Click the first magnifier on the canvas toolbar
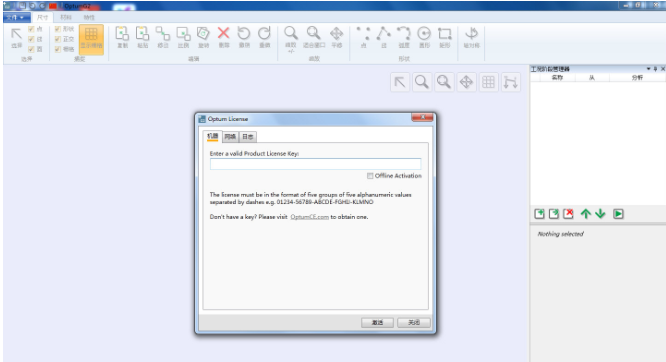The width and height of the screenshot is (666, 362). point(422,82)
